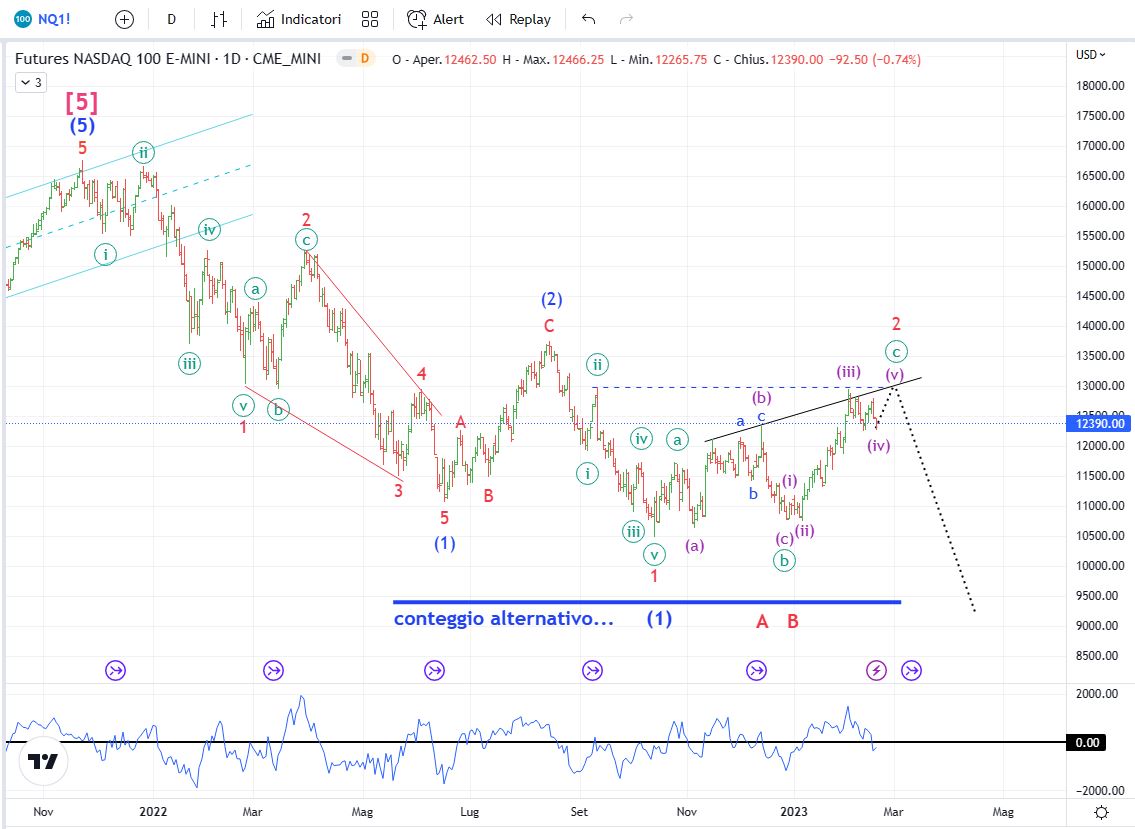Click the 0.00 indicator axis label
The image size is (1135, 829).
(1087, 742)
